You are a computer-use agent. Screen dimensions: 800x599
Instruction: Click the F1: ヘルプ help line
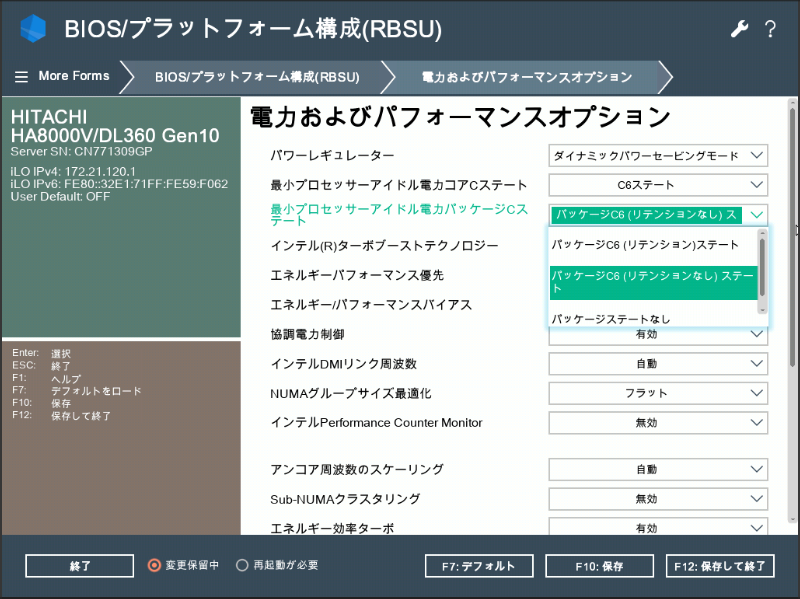click(46, 379)
